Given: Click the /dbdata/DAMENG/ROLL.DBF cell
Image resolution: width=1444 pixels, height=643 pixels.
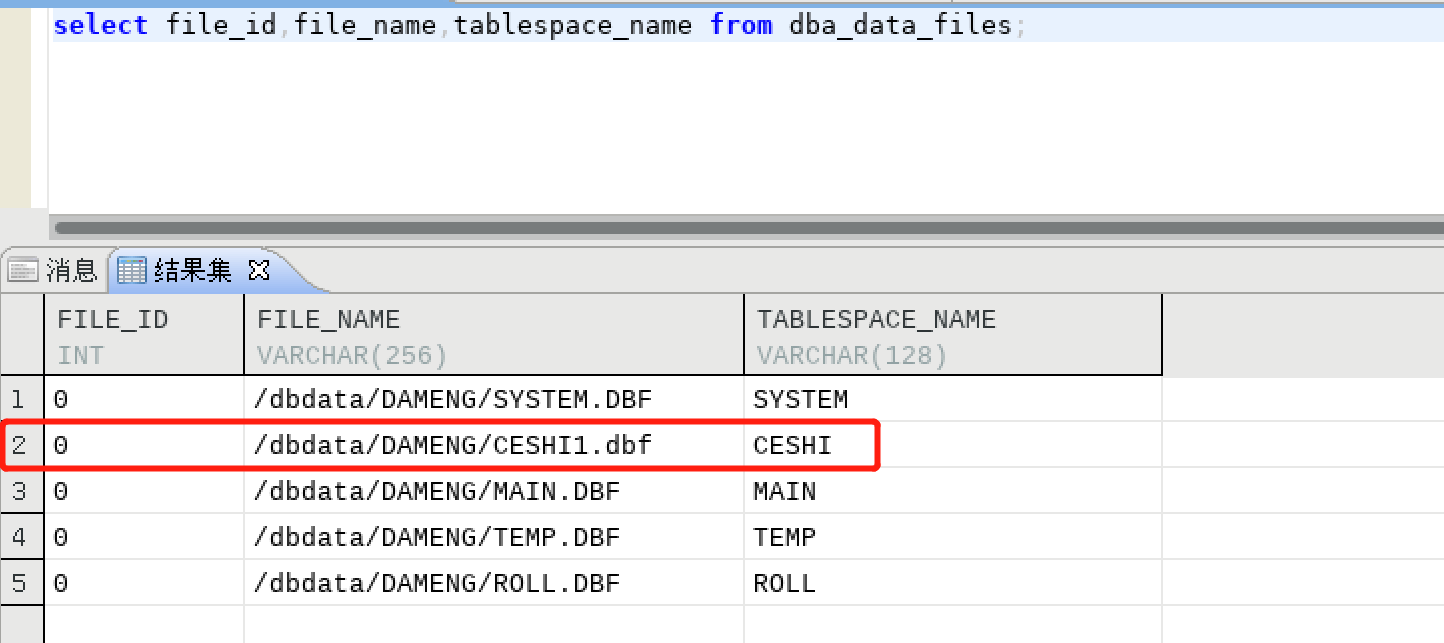Looking at the screenshot, I should coord(494,583).
